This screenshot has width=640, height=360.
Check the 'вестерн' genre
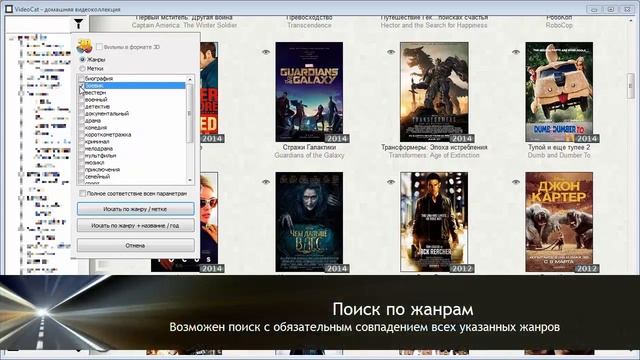tap(81, 93)
